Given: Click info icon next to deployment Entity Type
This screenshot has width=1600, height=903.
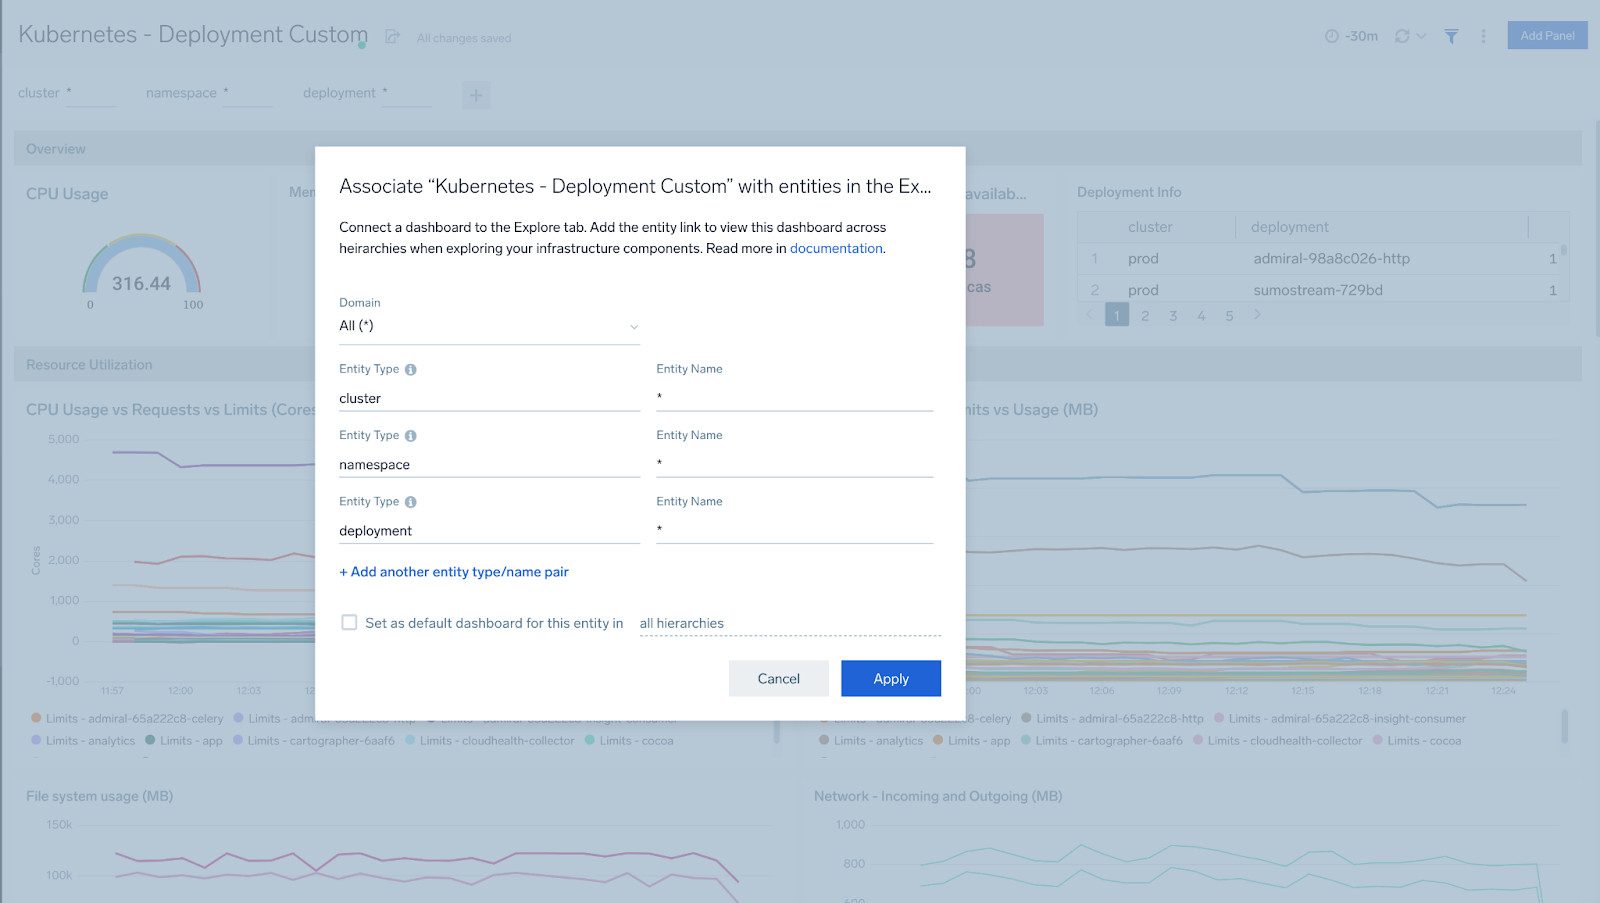Looking at the screenshot, I should pyautogui.click(x=411, y=502).
